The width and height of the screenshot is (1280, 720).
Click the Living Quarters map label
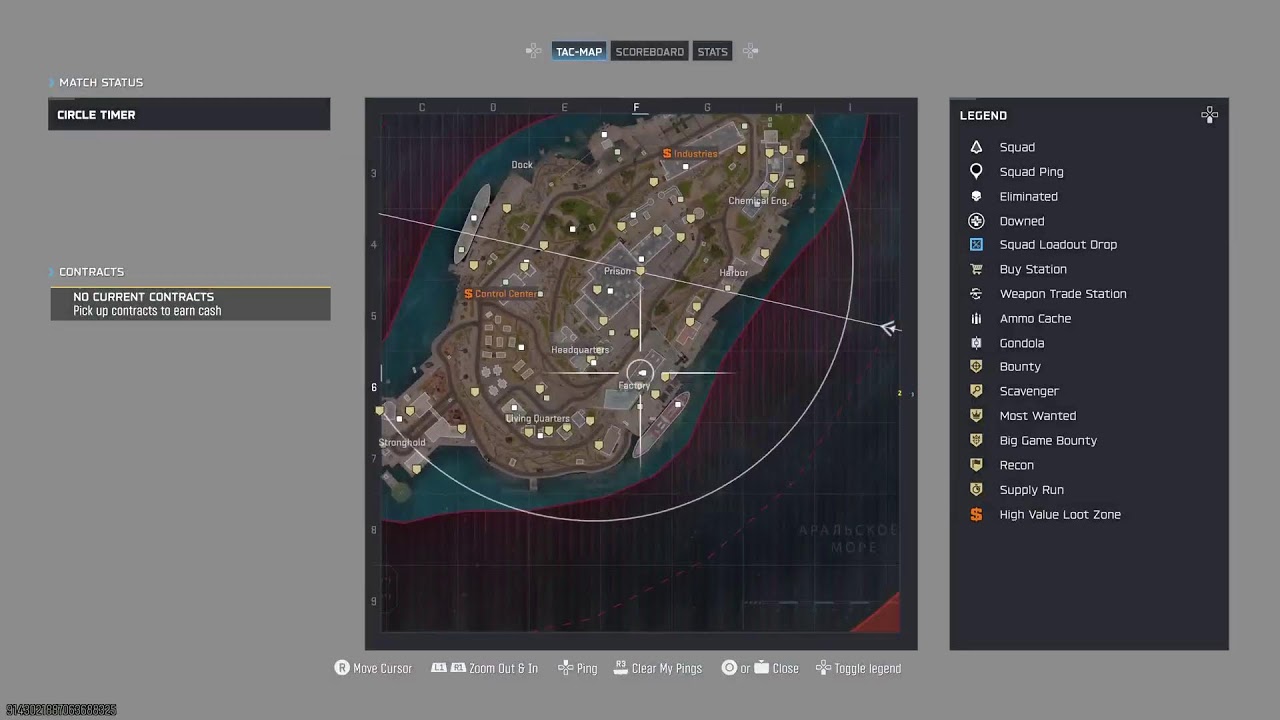[538, 419]
